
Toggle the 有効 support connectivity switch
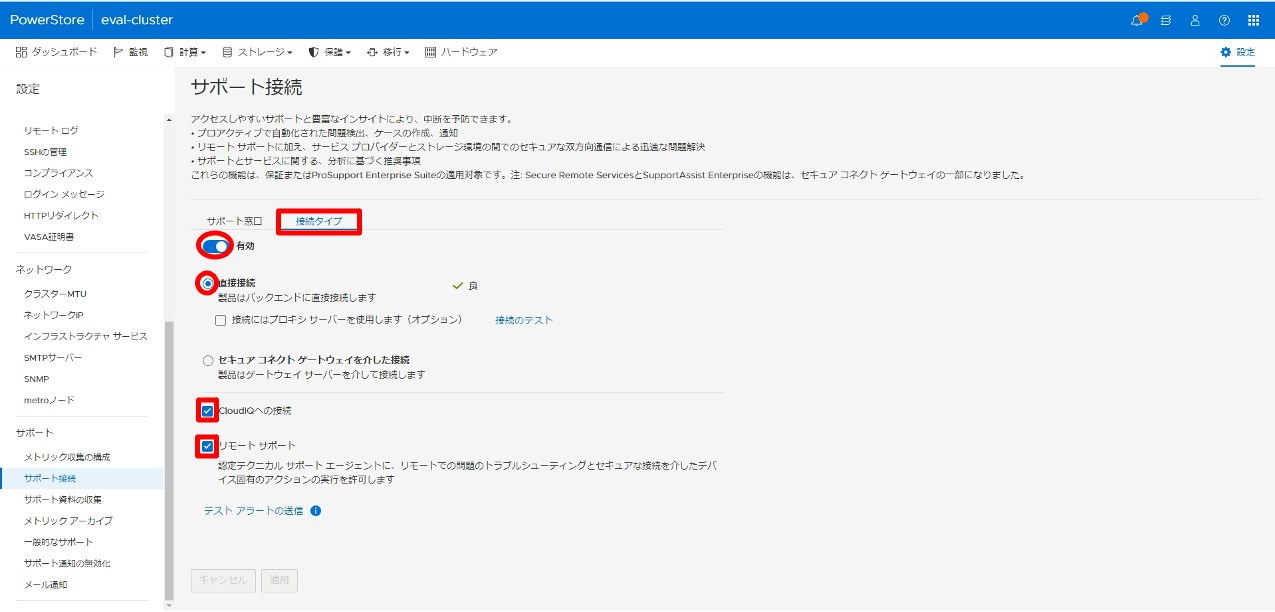216,245
